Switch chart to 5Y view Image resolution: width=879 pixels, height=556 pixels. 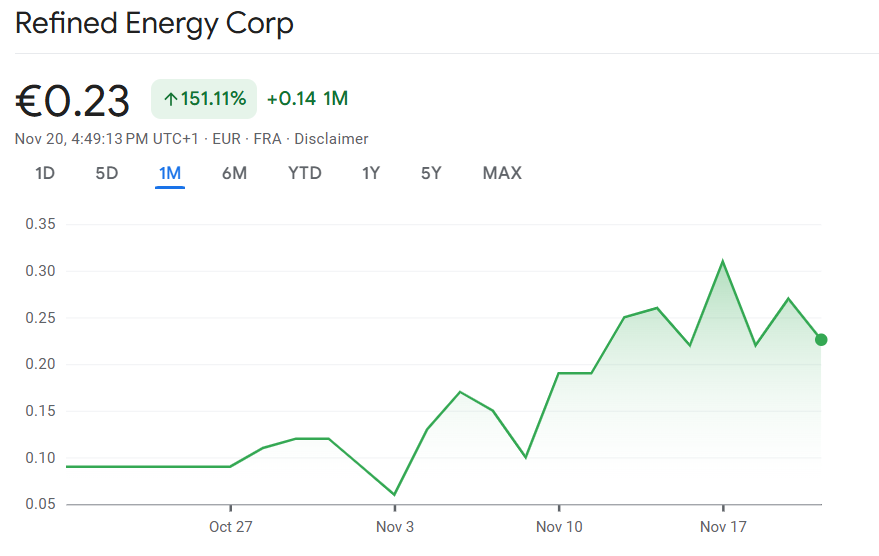(x=431, y=173)
